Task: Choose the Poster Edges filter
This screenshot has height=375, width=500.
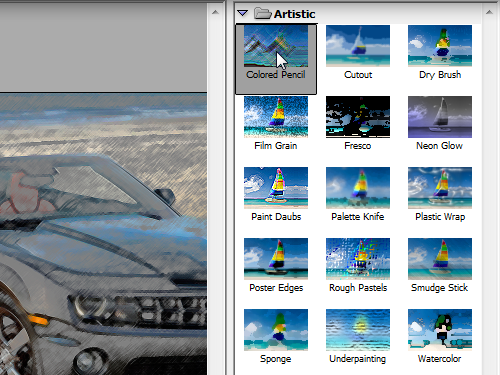Action: pyautogui.click(x=276, y=259)
